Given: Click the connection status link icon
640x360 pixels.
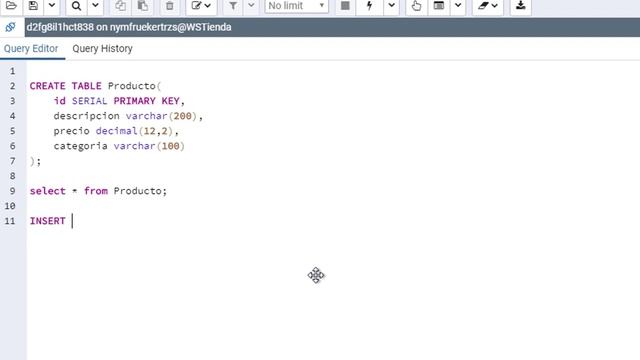Looking at the screenshot, I should tap(10, 27).
